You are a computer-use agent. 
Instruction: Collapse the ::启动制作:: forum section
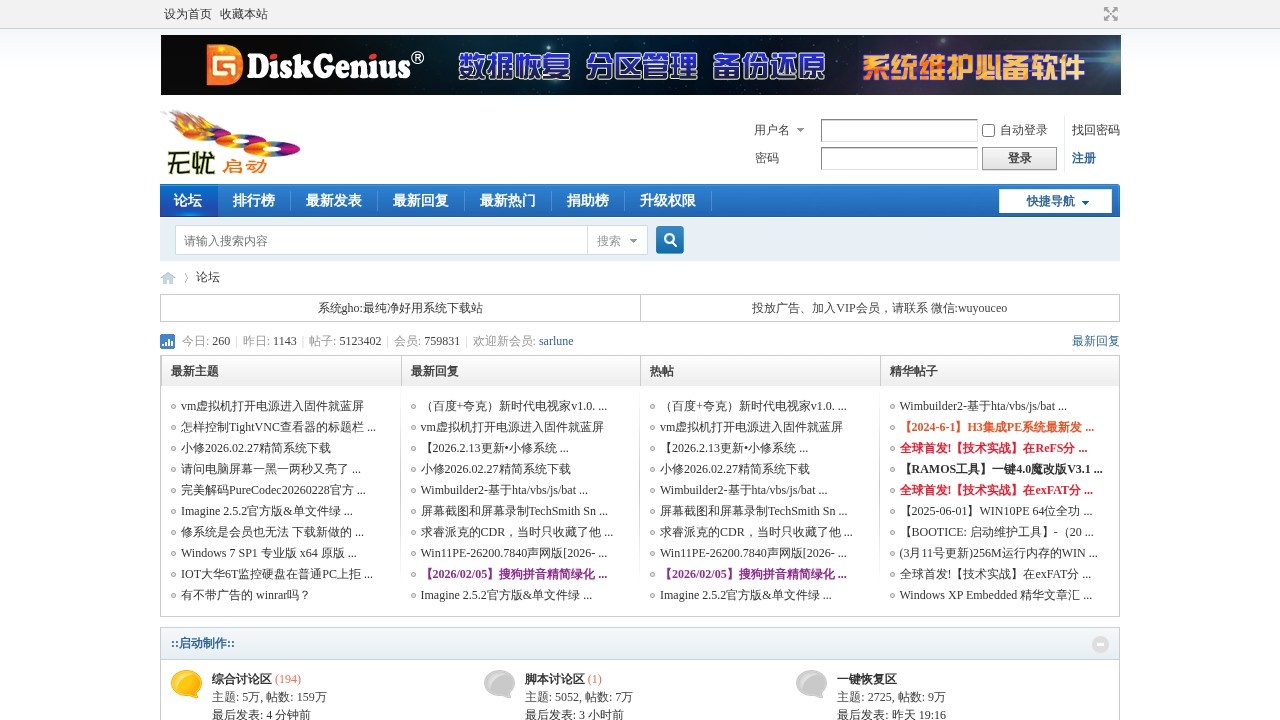[1102, 644]
